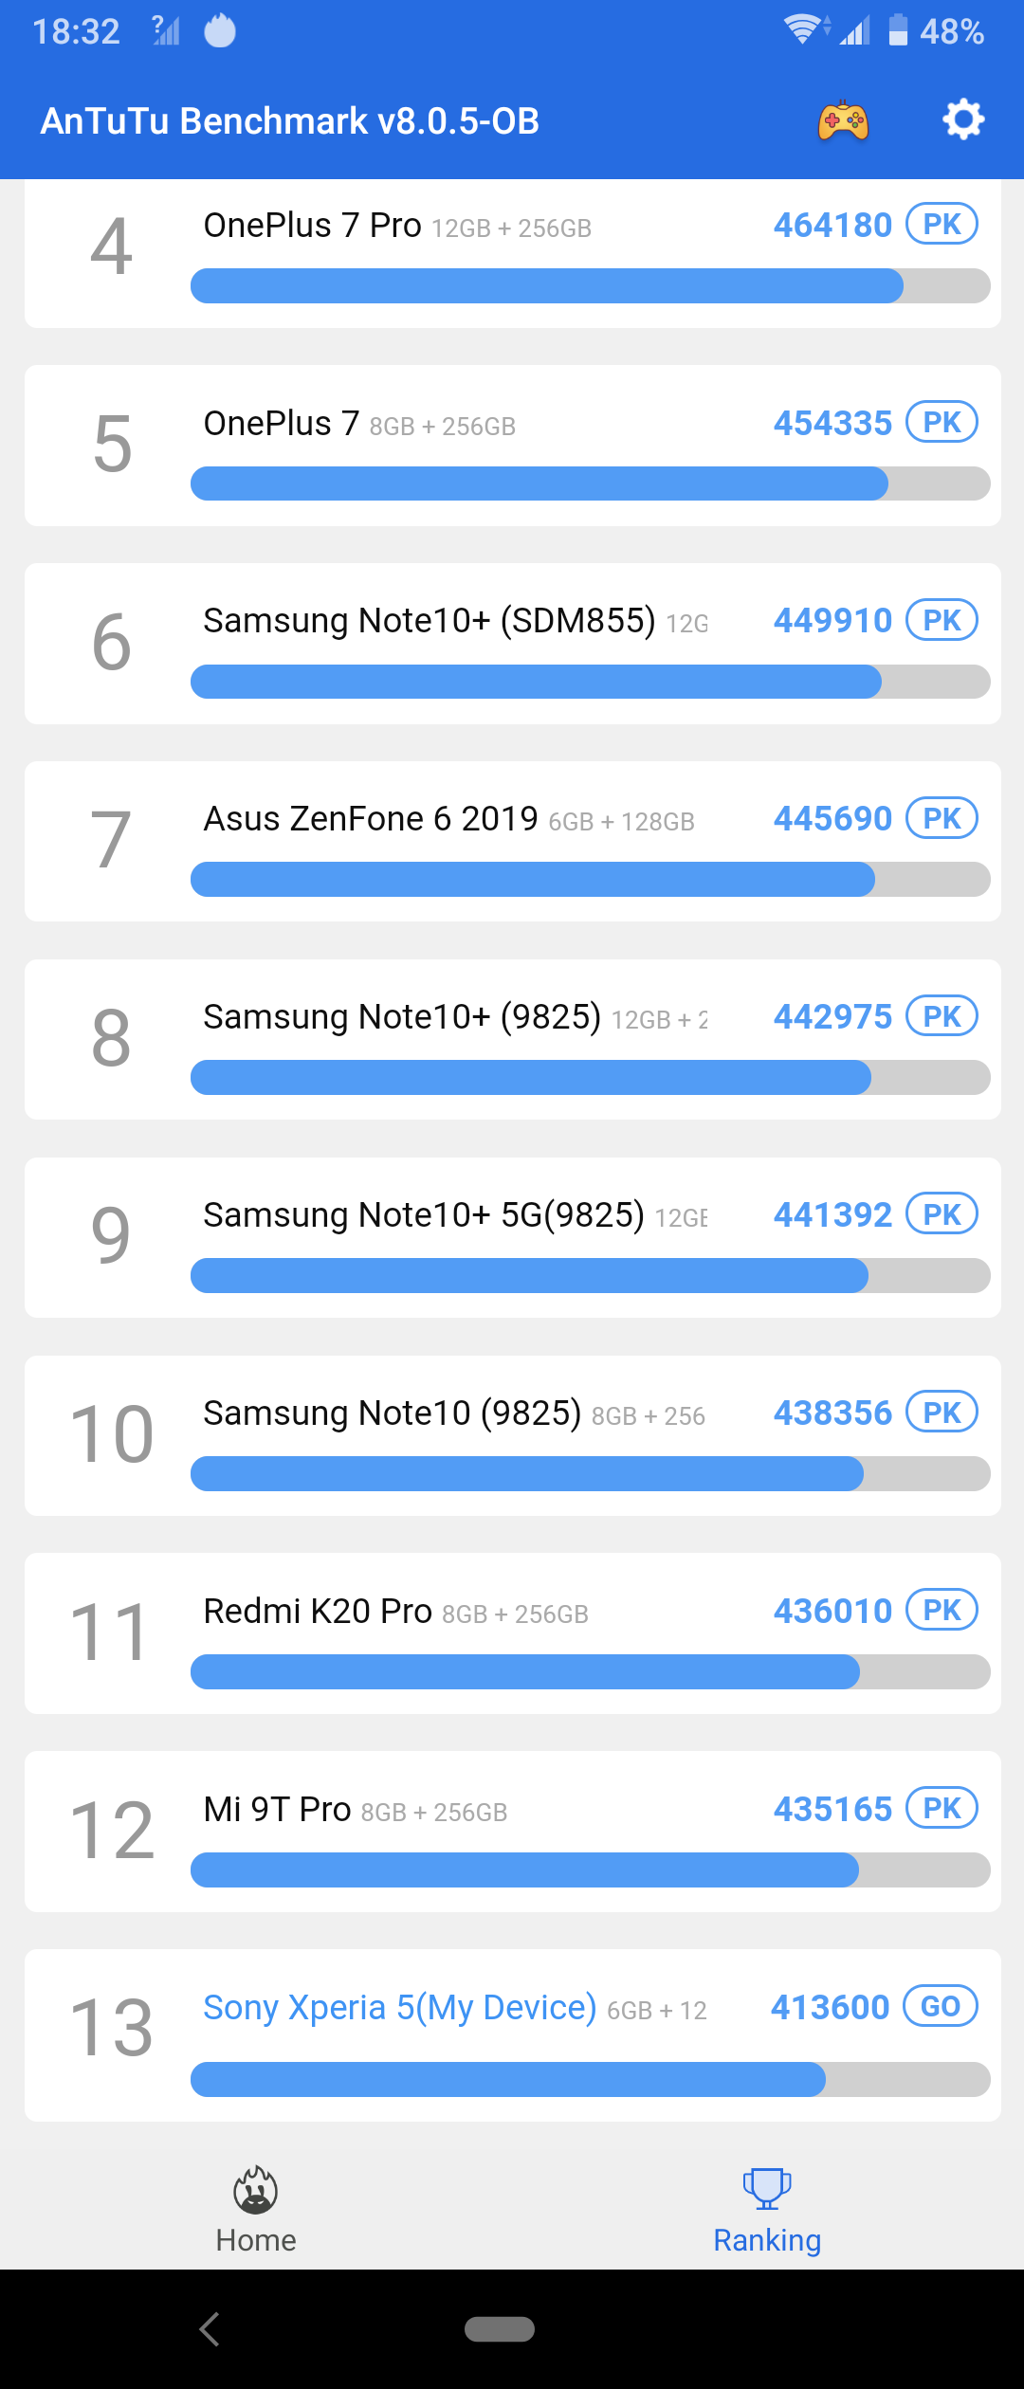
Task: Open settings gear icon
Action: tap(963, 120)
